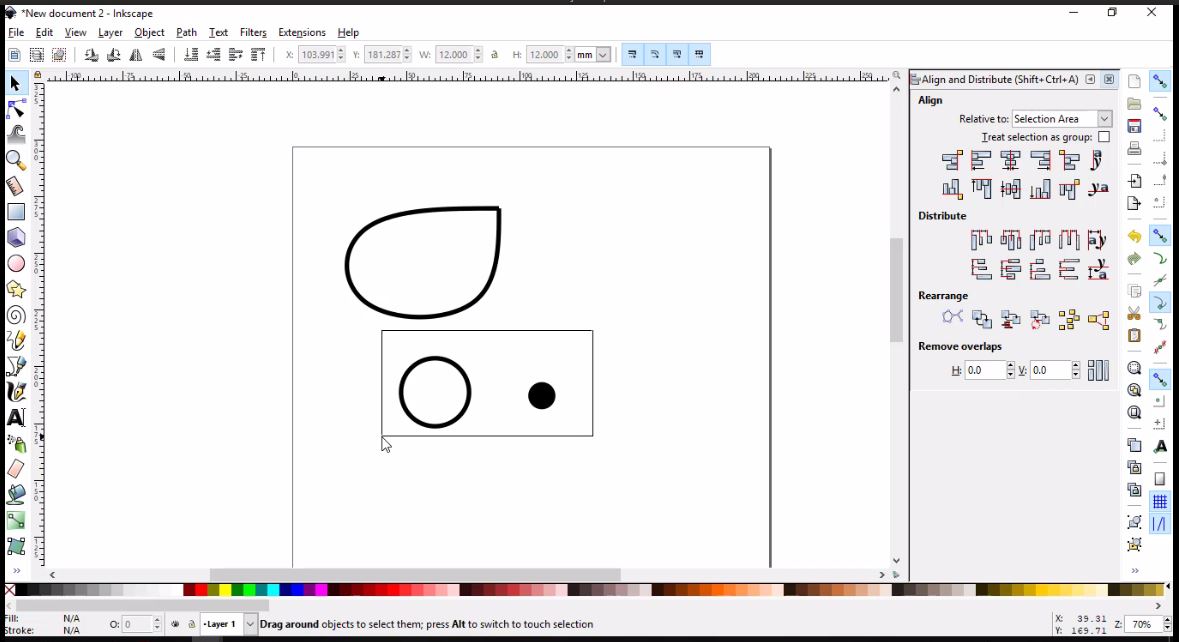
Task: Click the Undo yellow arrow icon
Action: click(x=1134, y=236)
